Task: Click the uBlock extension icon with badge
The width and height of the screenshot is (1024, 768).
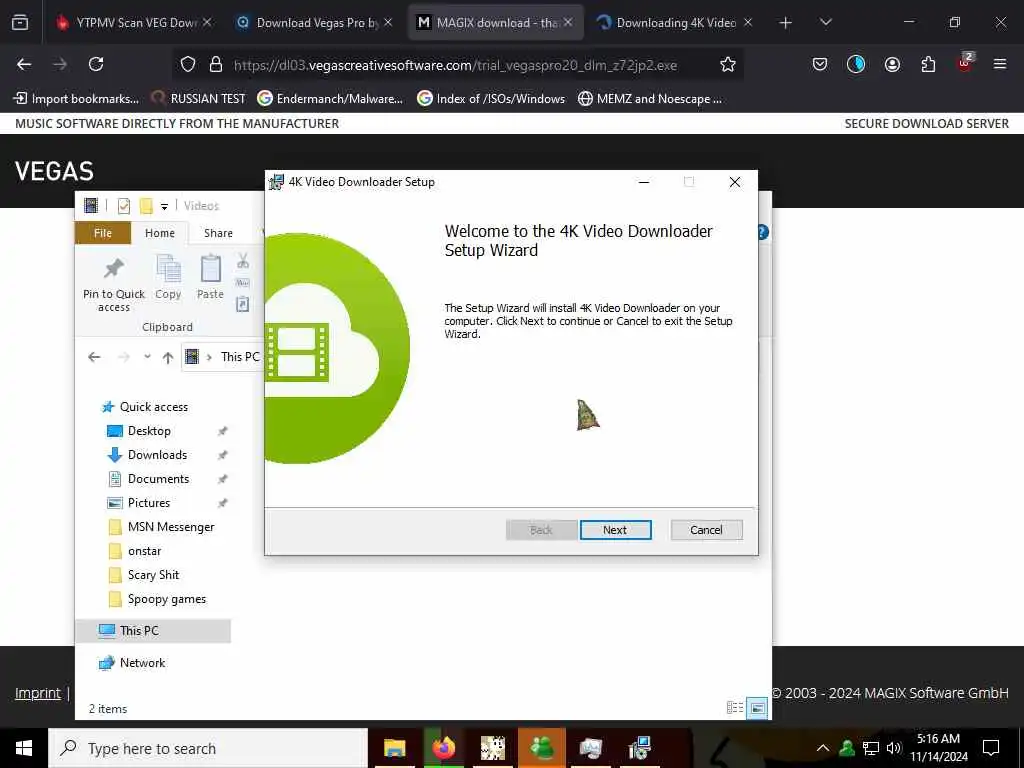Action: (x=965, y=63)
